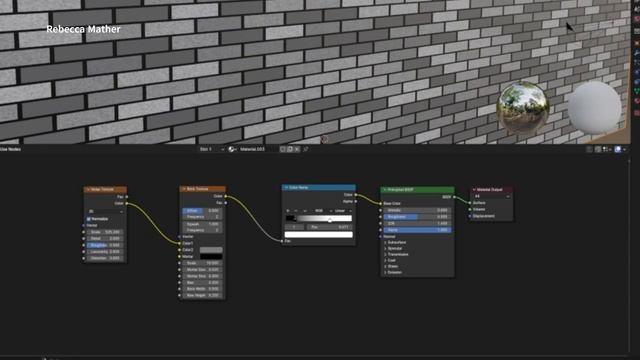The width and height of the screenshot is (640, 360).
Task: Open the overlay options dropdown arrow
Action: tap(624, 149)
